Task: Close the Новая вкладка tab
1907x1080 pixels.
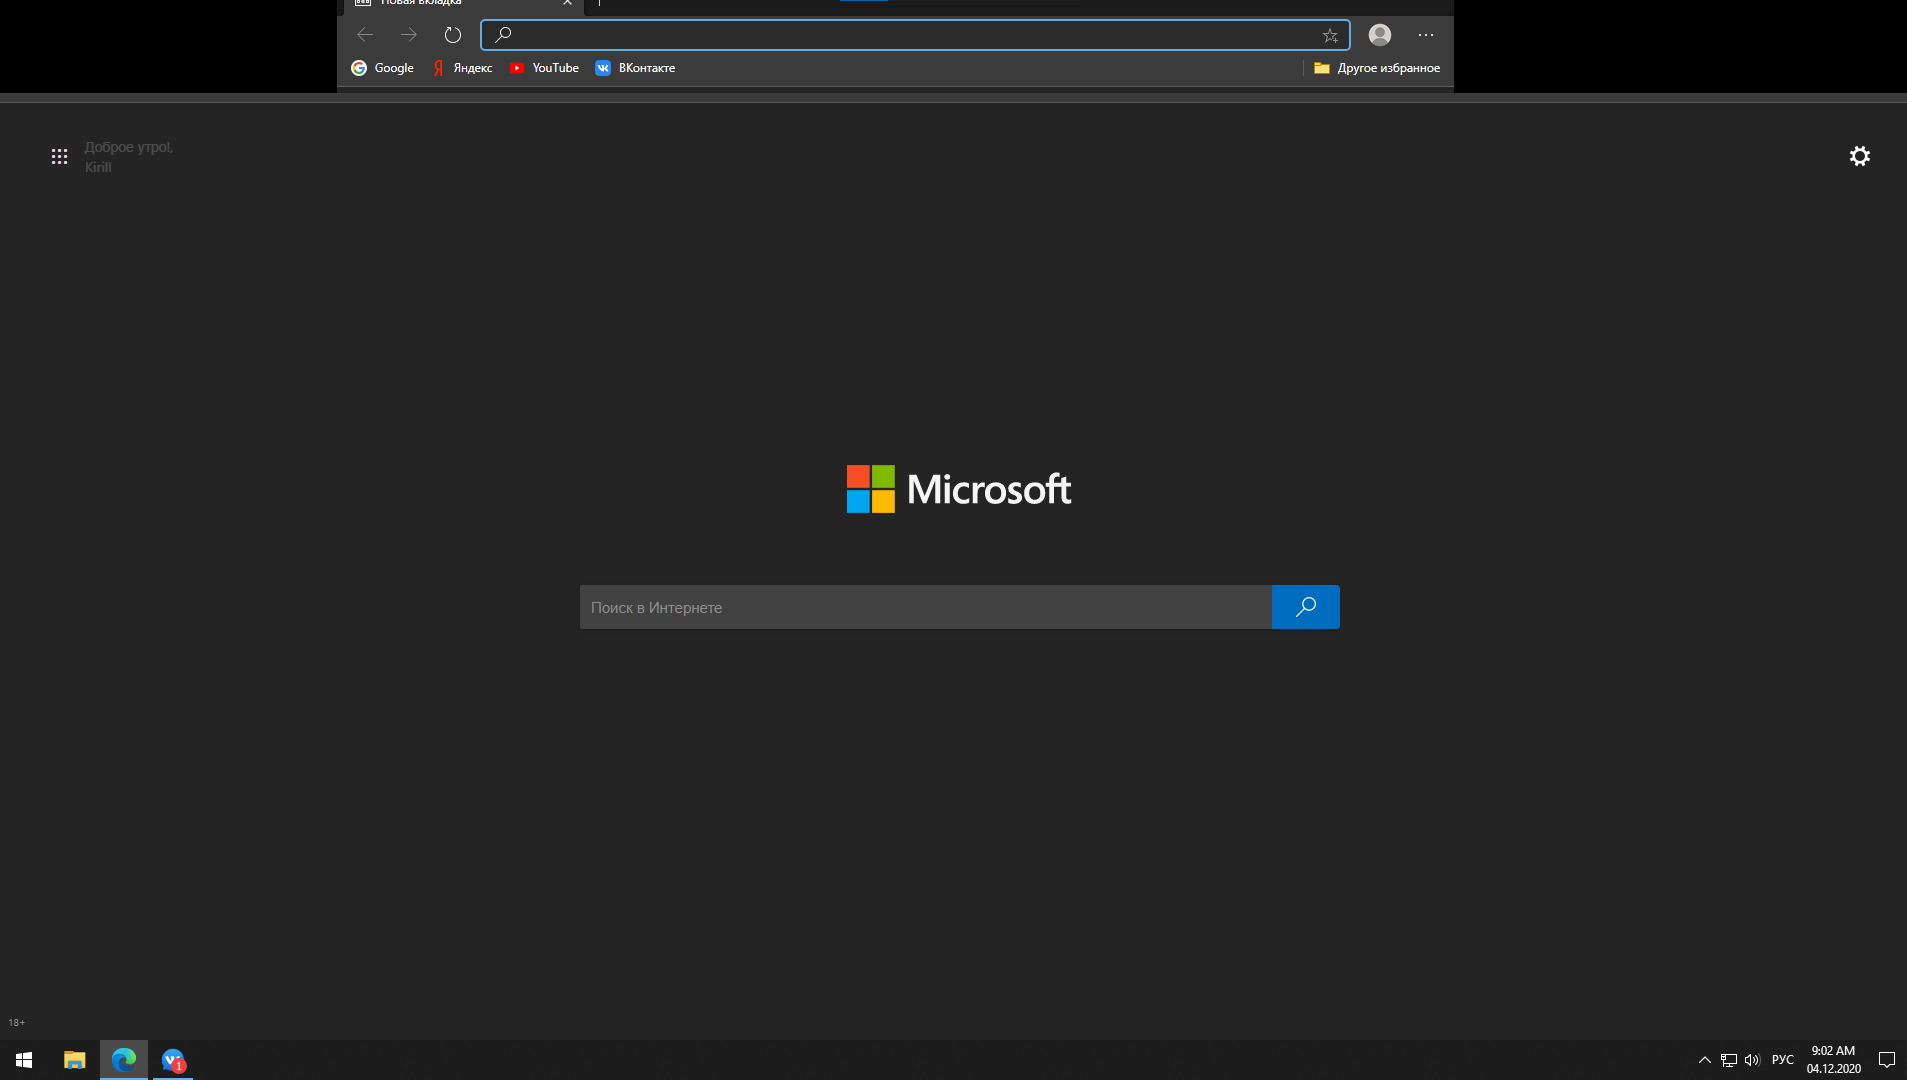Action: coord(567,3)
